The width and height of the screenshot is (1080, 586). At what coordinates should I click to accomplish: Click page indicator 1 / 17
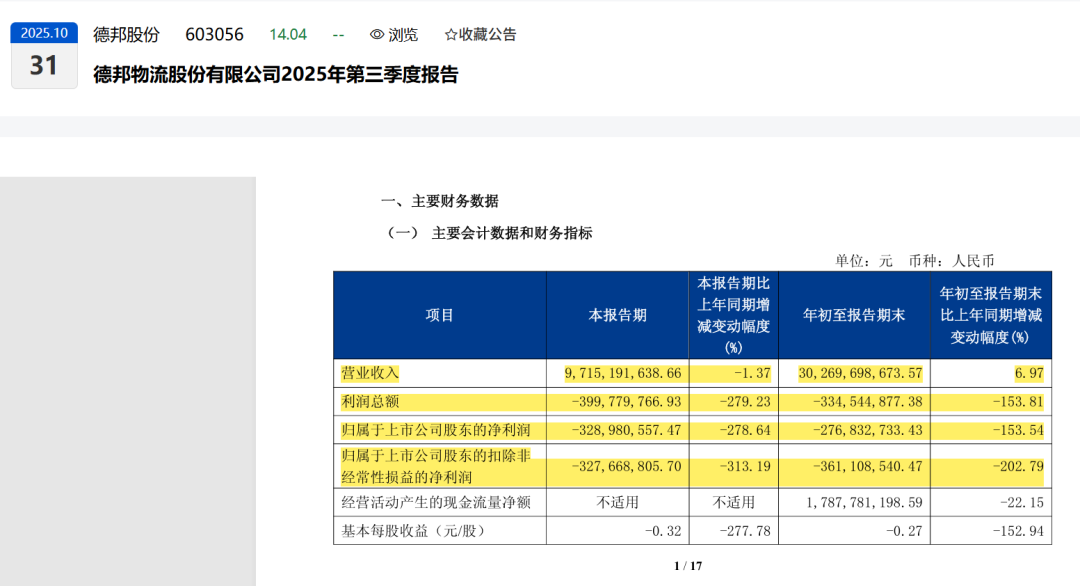[687, 566]
